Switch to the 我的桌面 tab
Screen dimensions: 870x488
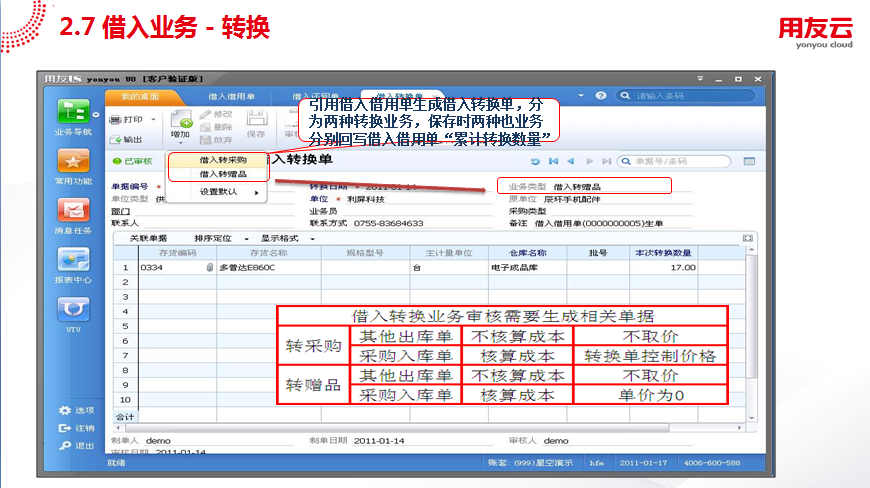[x=140, y=96]
